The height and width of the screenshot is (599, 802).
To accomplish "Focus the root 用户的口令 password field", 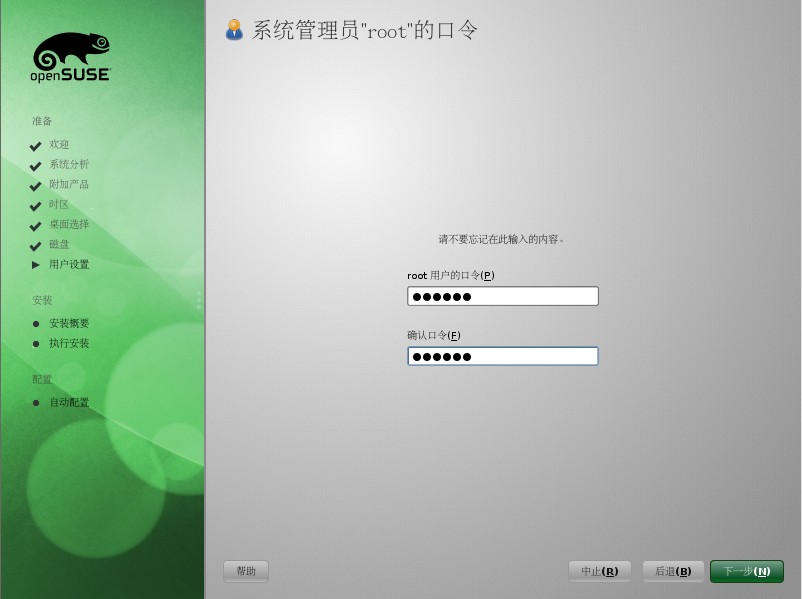I will (503, 296).
